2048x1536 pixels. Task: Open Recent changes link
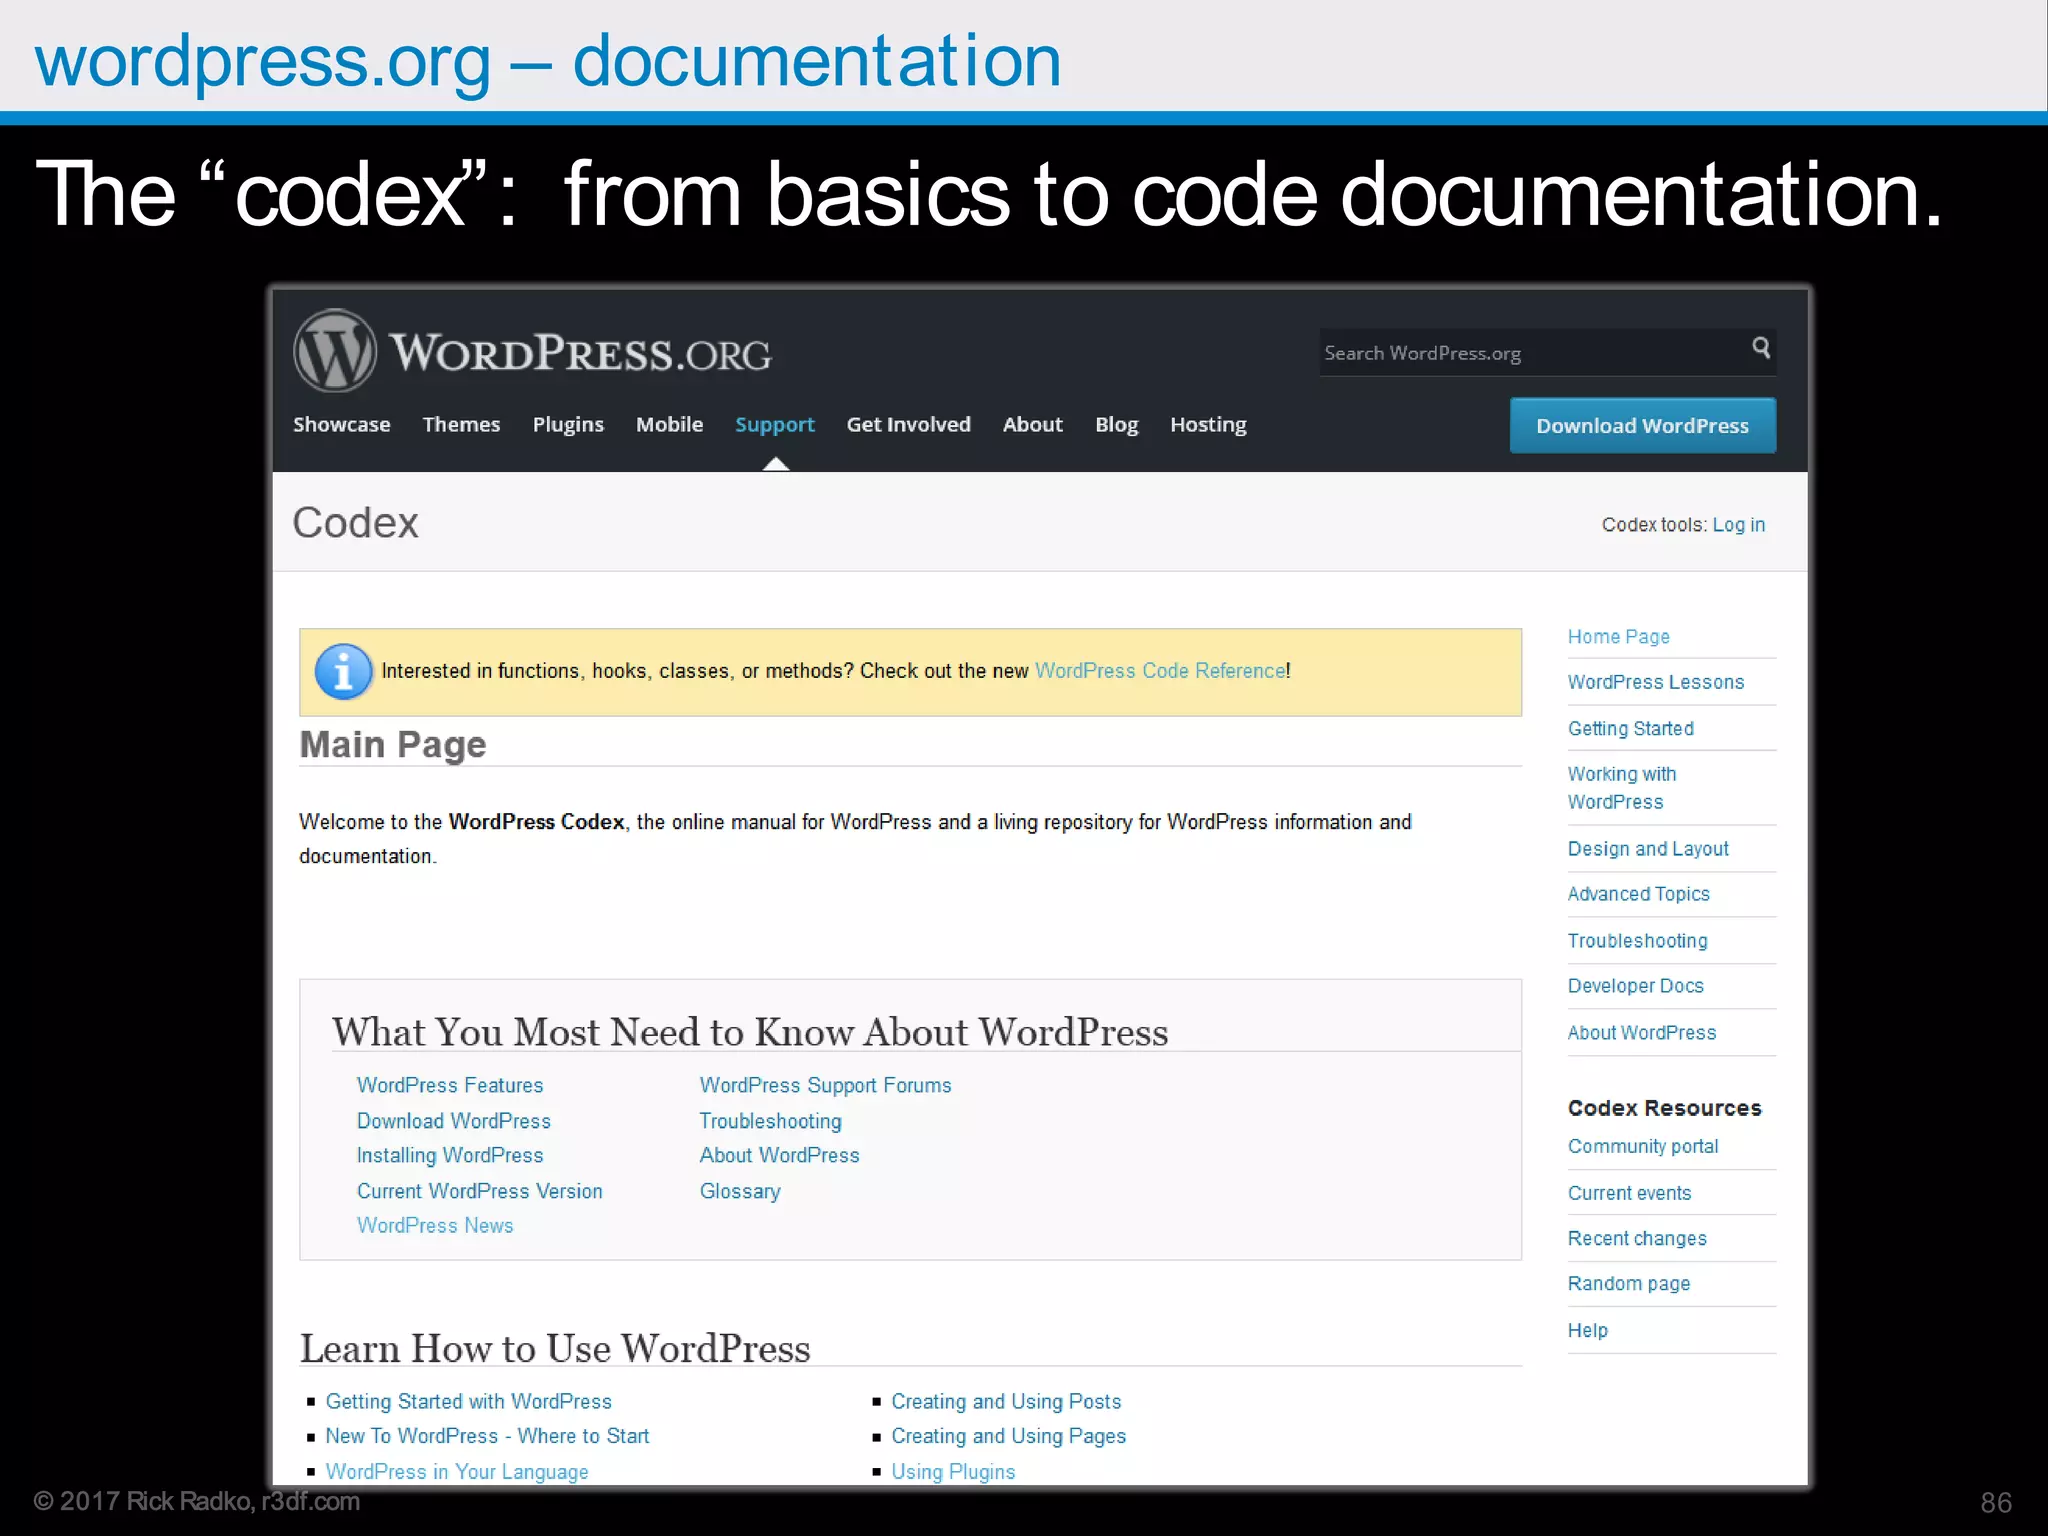tap(1637, 1239)
